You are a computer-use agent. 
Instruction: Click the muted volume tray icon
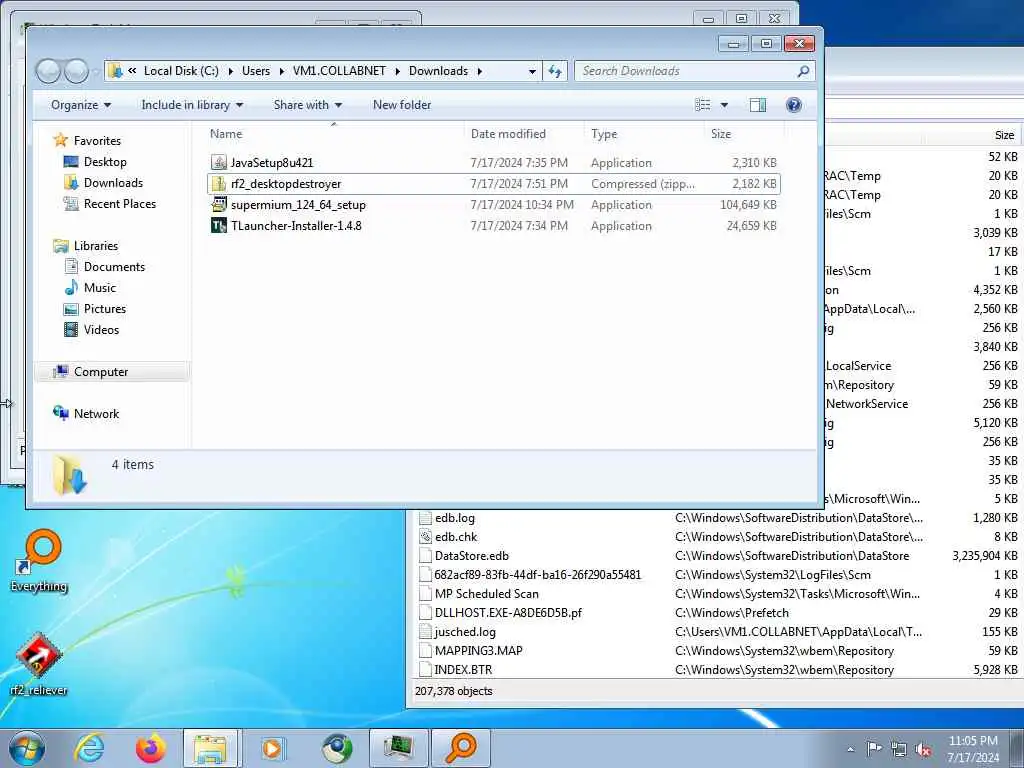click(x=923, y=749)
